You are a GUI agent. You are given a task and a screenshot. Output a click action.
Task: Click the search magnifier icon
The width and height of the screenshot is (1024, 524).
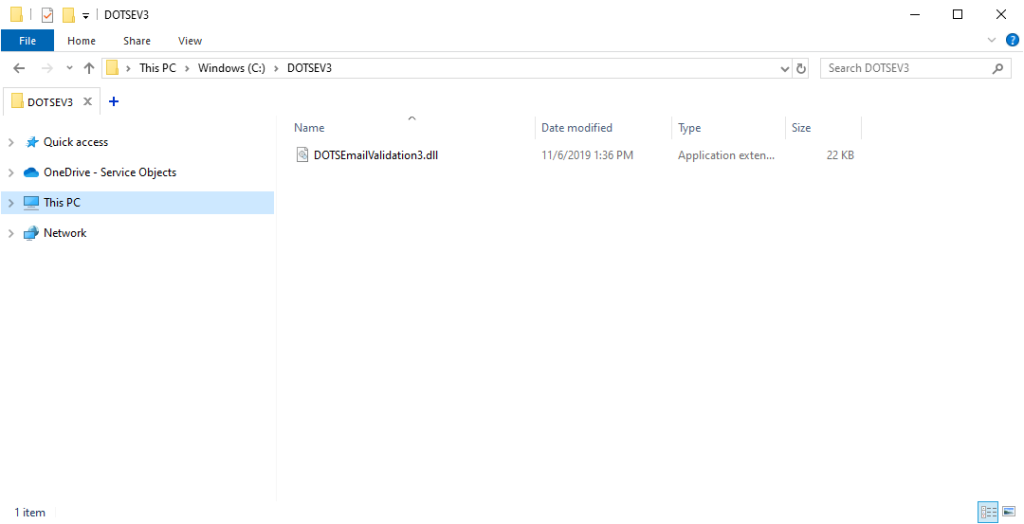pos(998,68)
